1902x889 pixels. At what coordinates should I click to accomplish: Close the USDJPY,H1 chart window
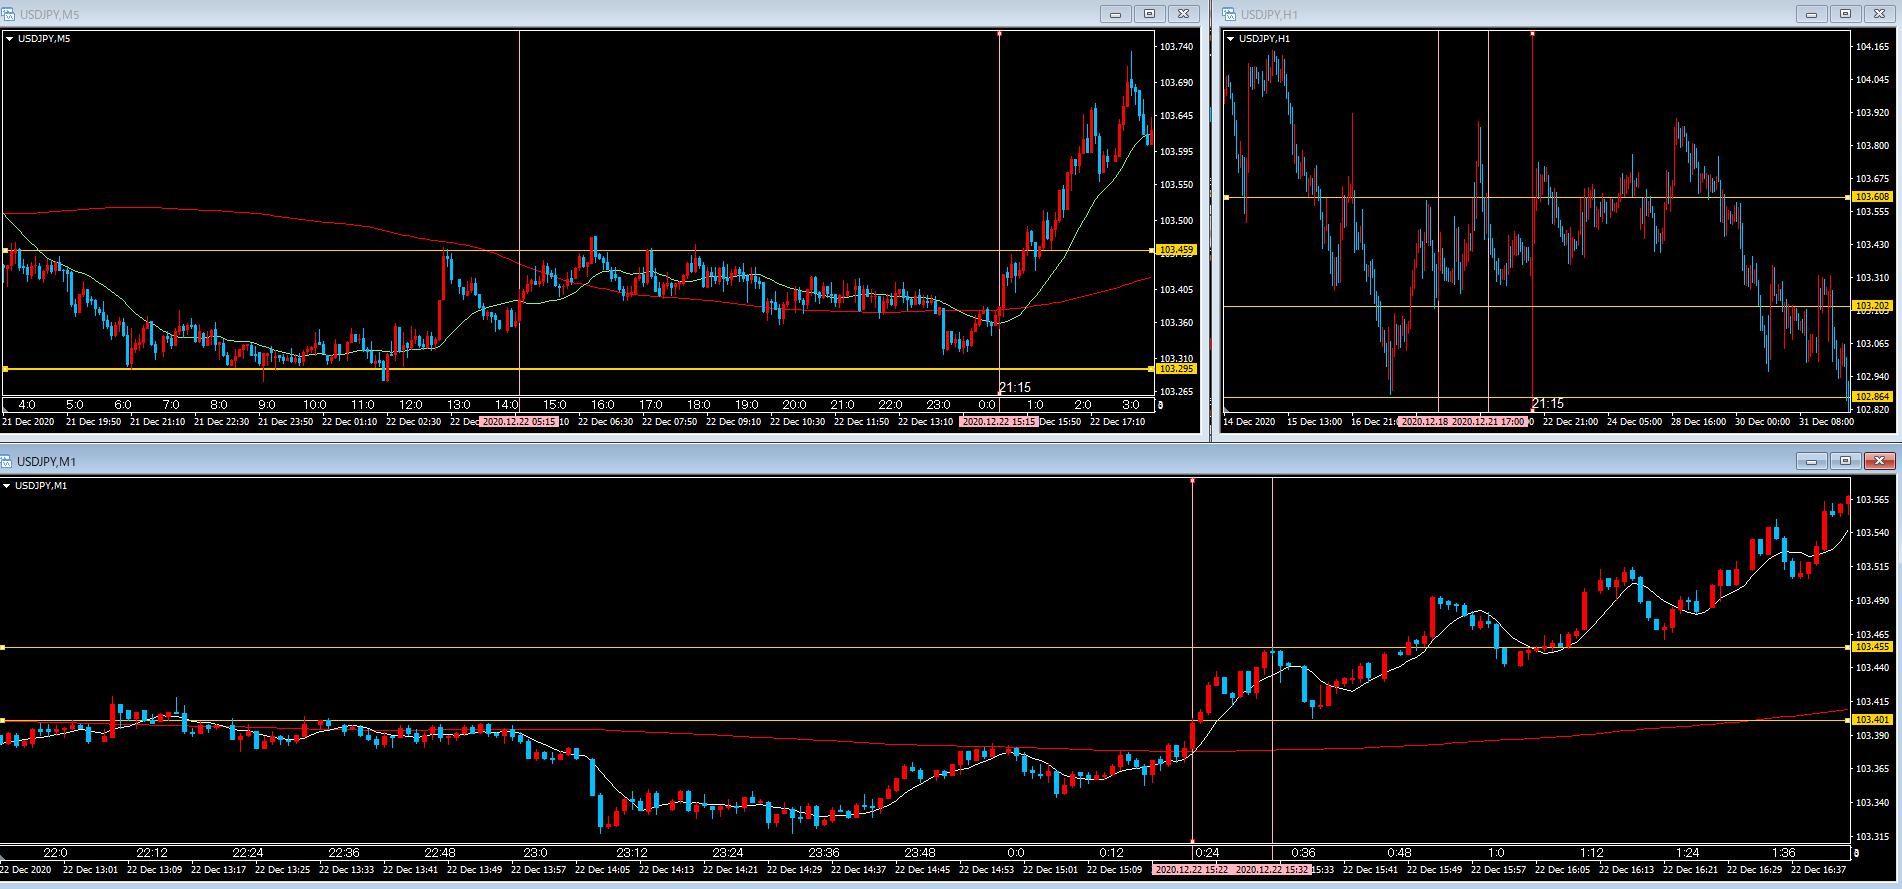point(1879,14)
